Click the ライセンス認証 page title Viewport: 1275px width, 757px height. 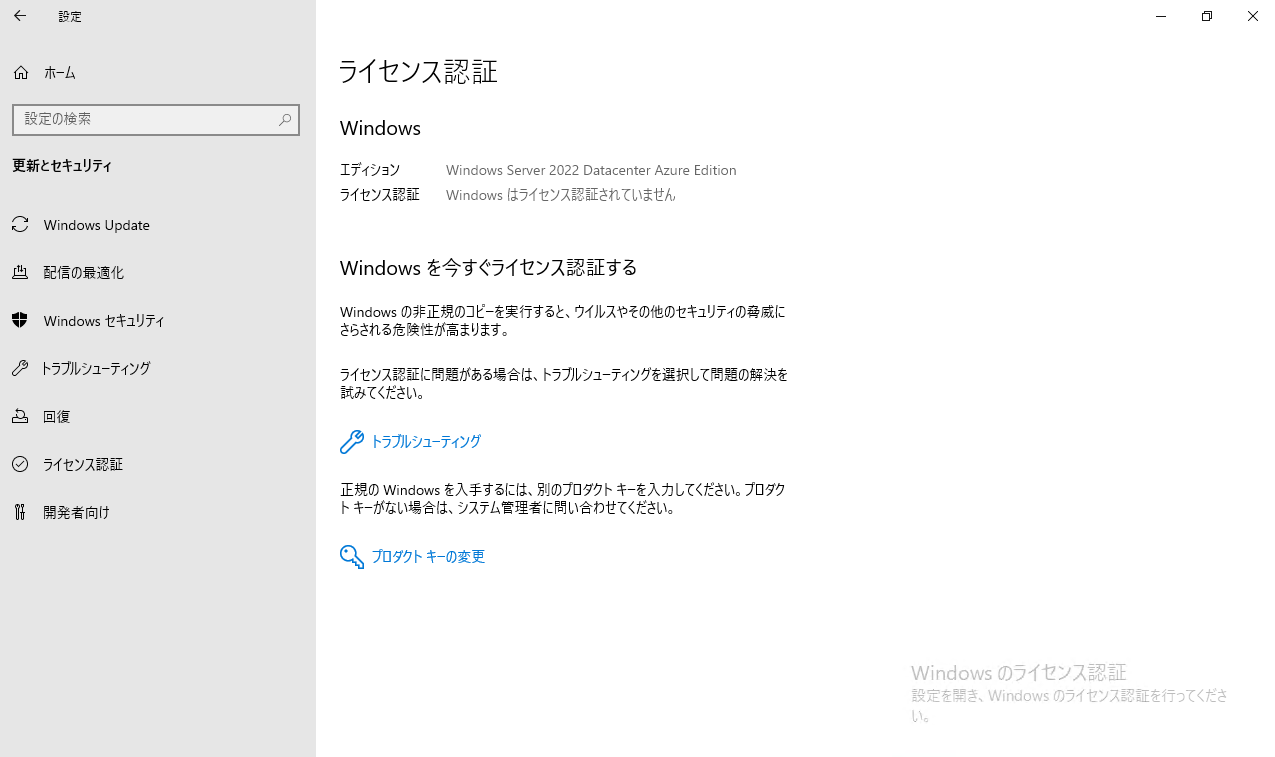pos(418,72)
